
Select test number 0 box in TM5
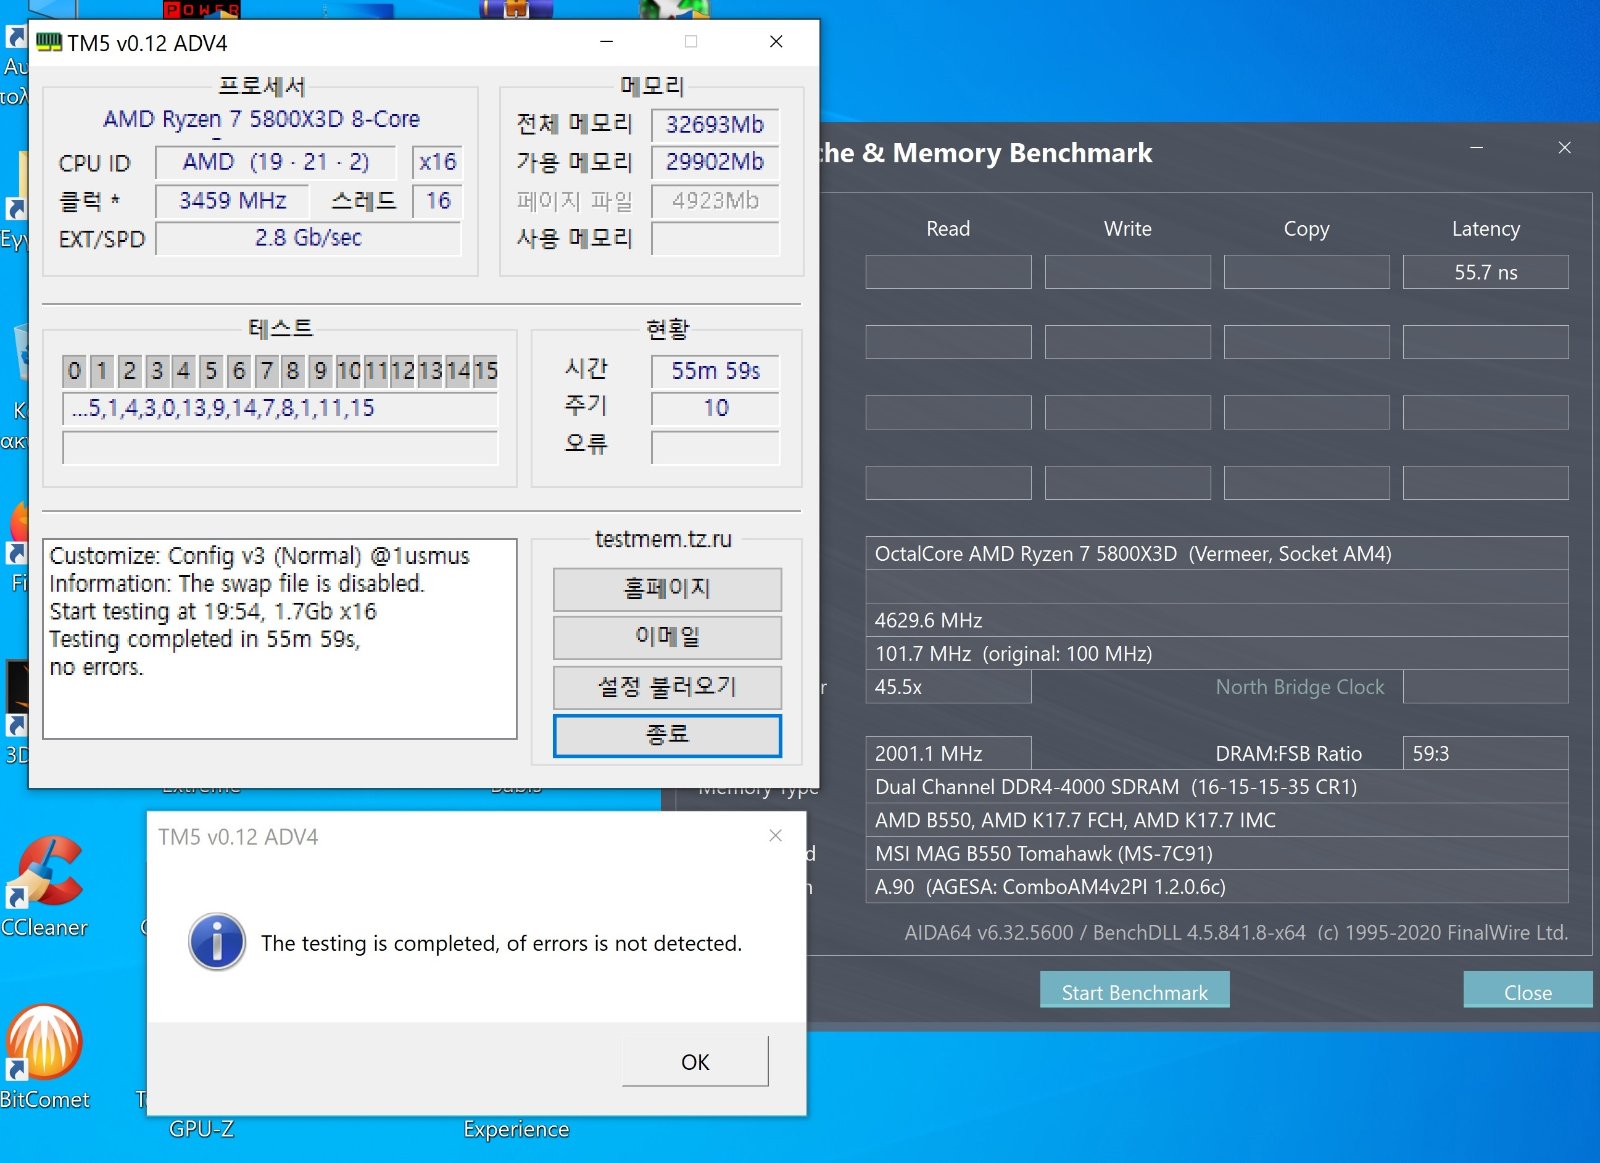[74, 371]
